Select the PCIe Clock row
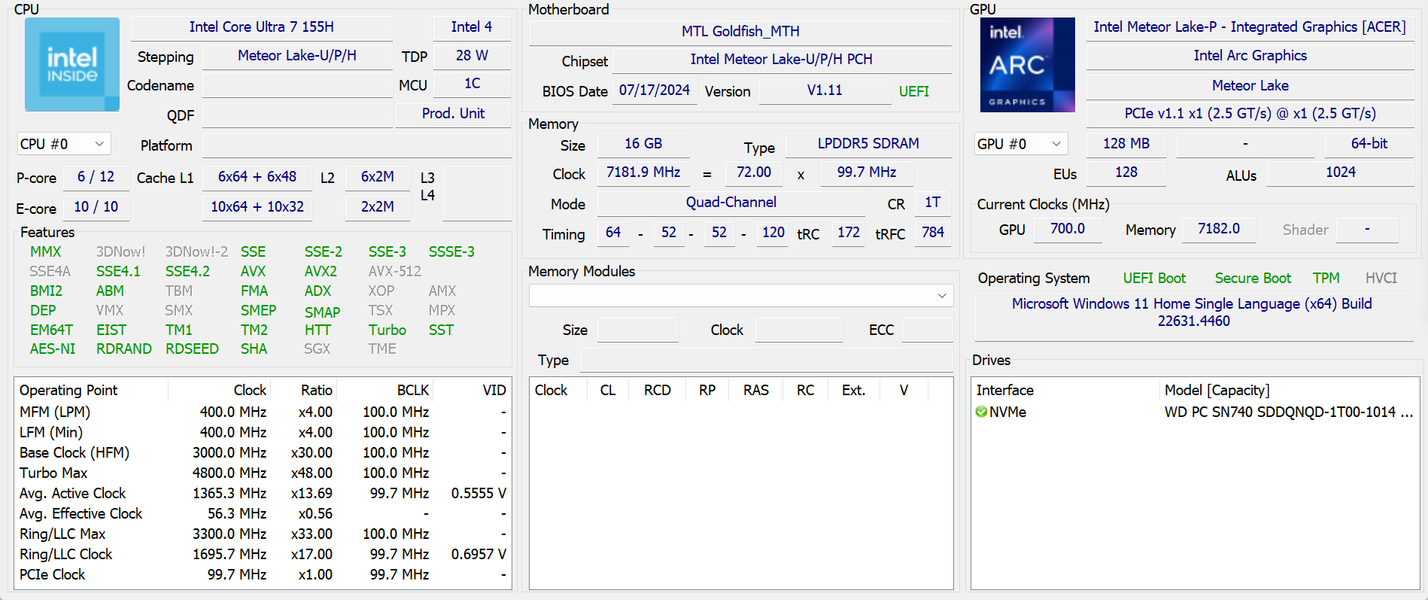The width and height of the screenshot is (1428, 600). [263, 575]
